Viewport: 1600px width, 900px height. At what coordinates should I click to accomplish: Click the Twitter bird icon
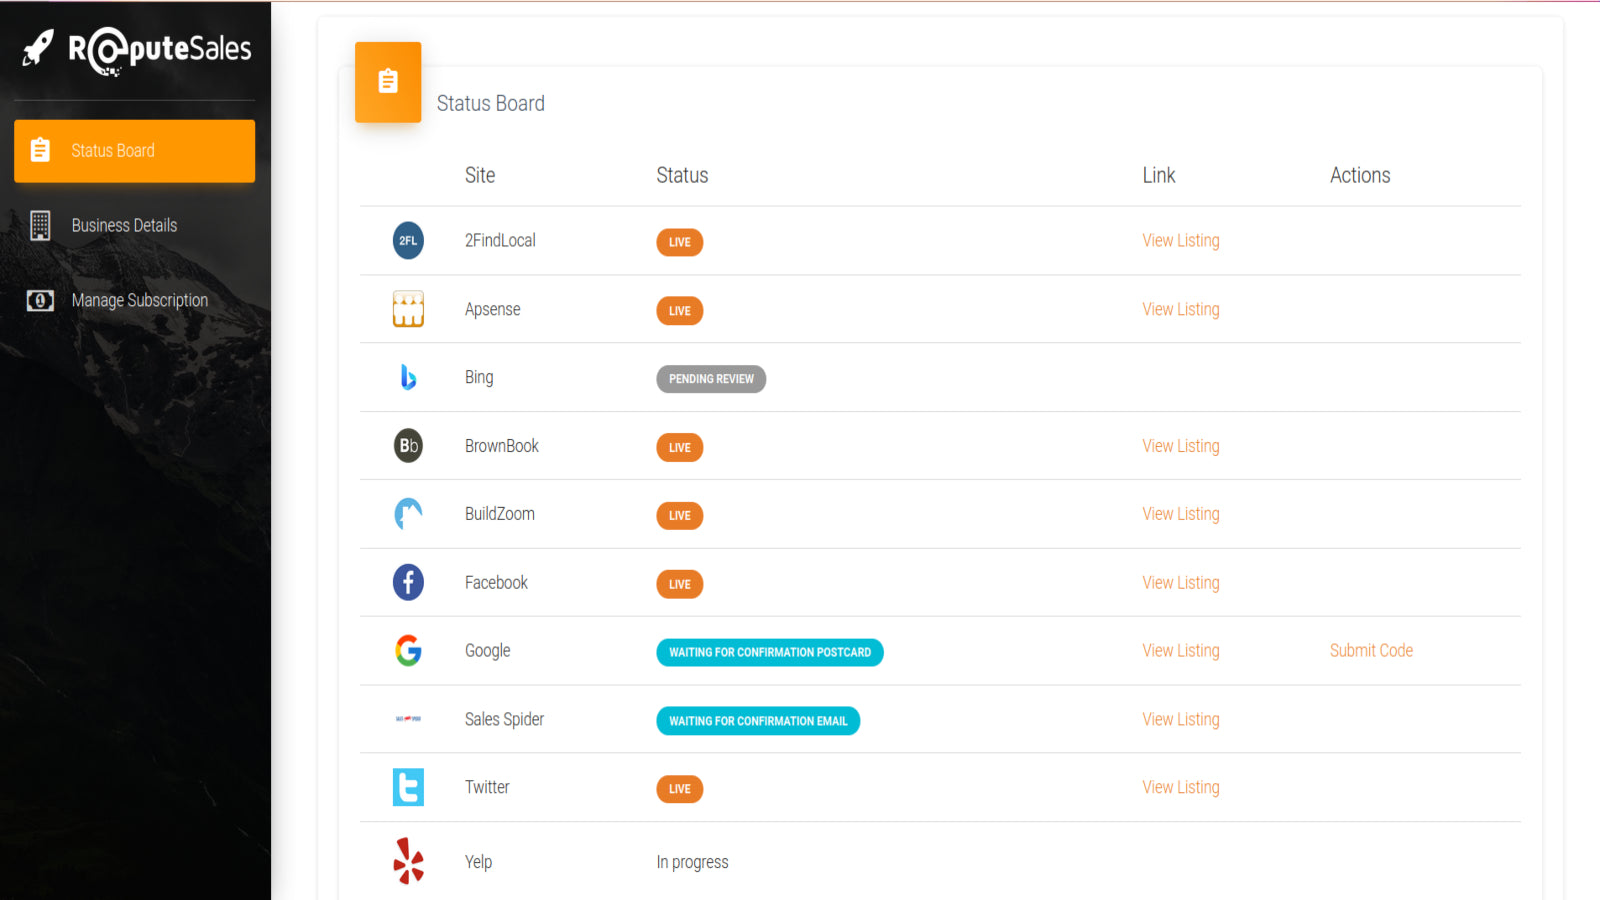click(x=408, y=787)
